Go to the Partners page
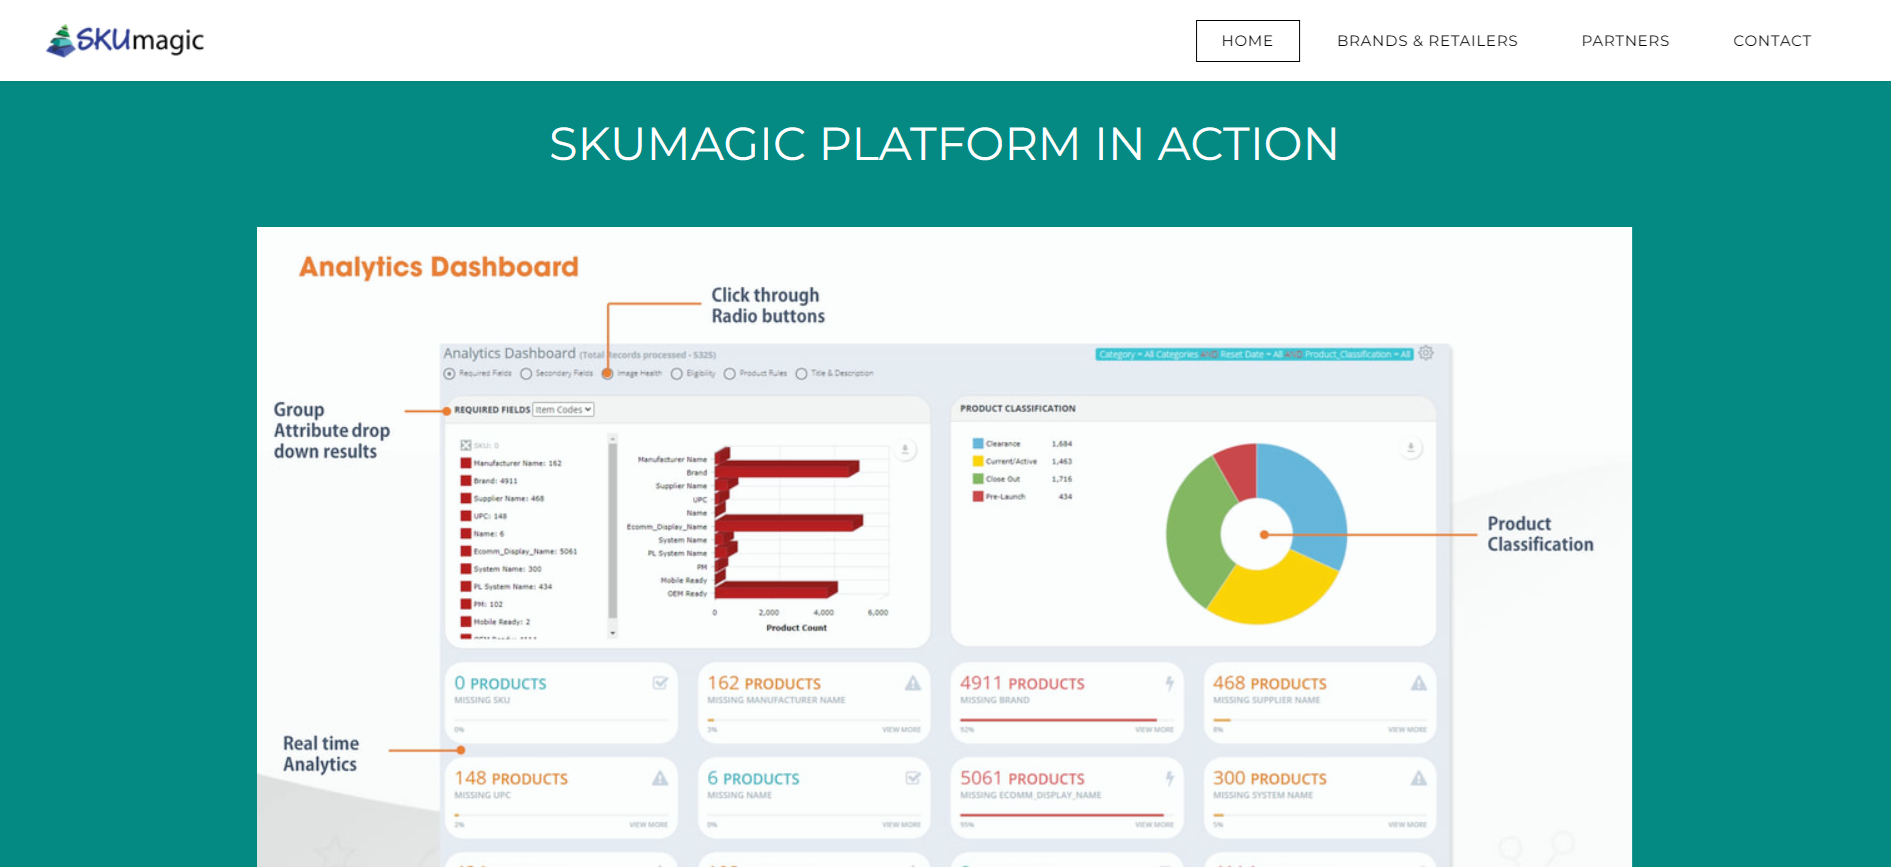 [x=1625, y=41]
